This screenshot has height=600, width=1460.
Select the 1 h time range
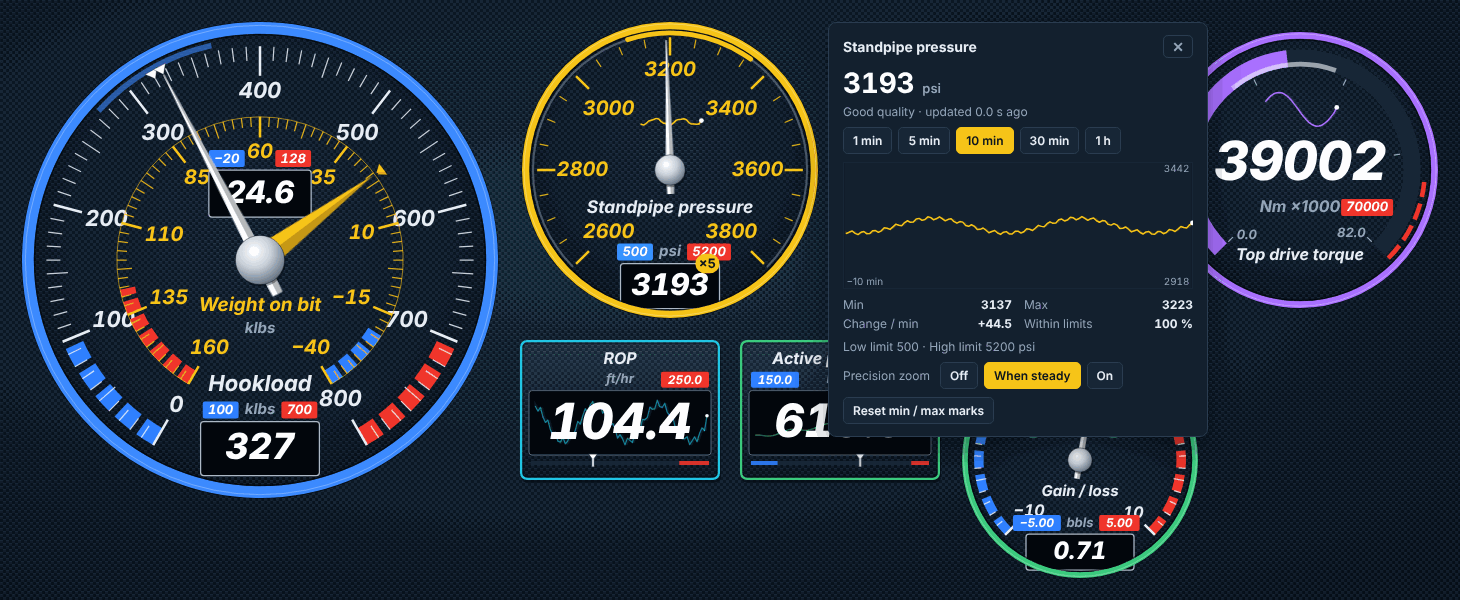point(1103,141)
